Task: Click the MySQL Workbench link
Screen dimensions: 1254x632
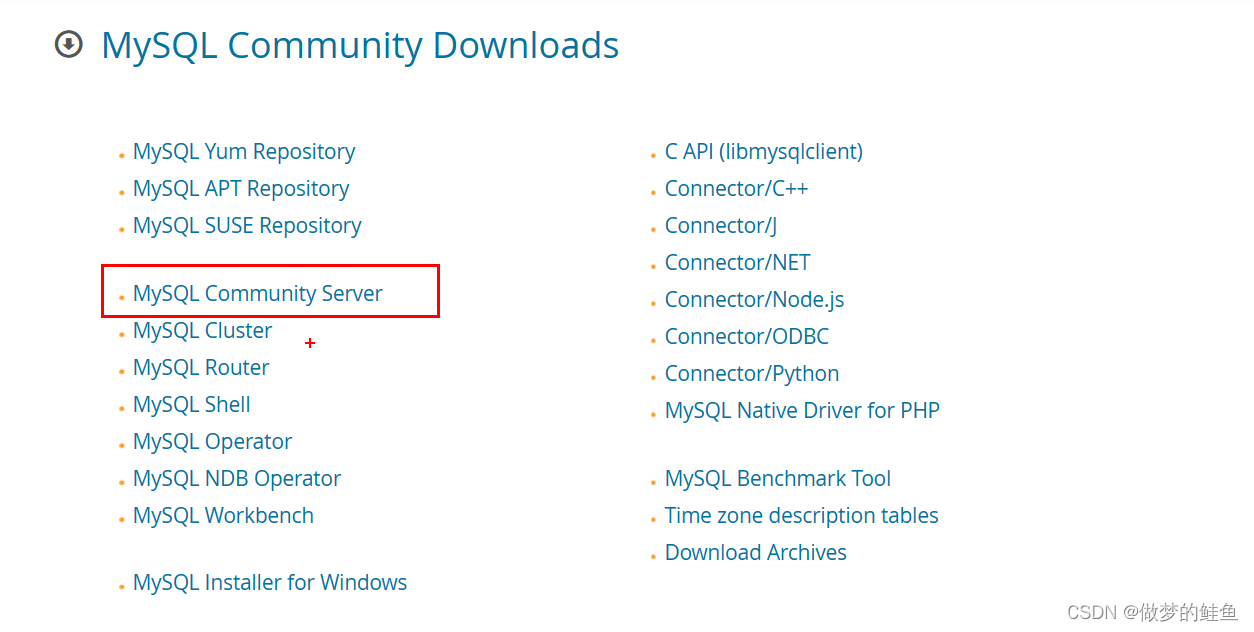Action: [x=223, y=516]
